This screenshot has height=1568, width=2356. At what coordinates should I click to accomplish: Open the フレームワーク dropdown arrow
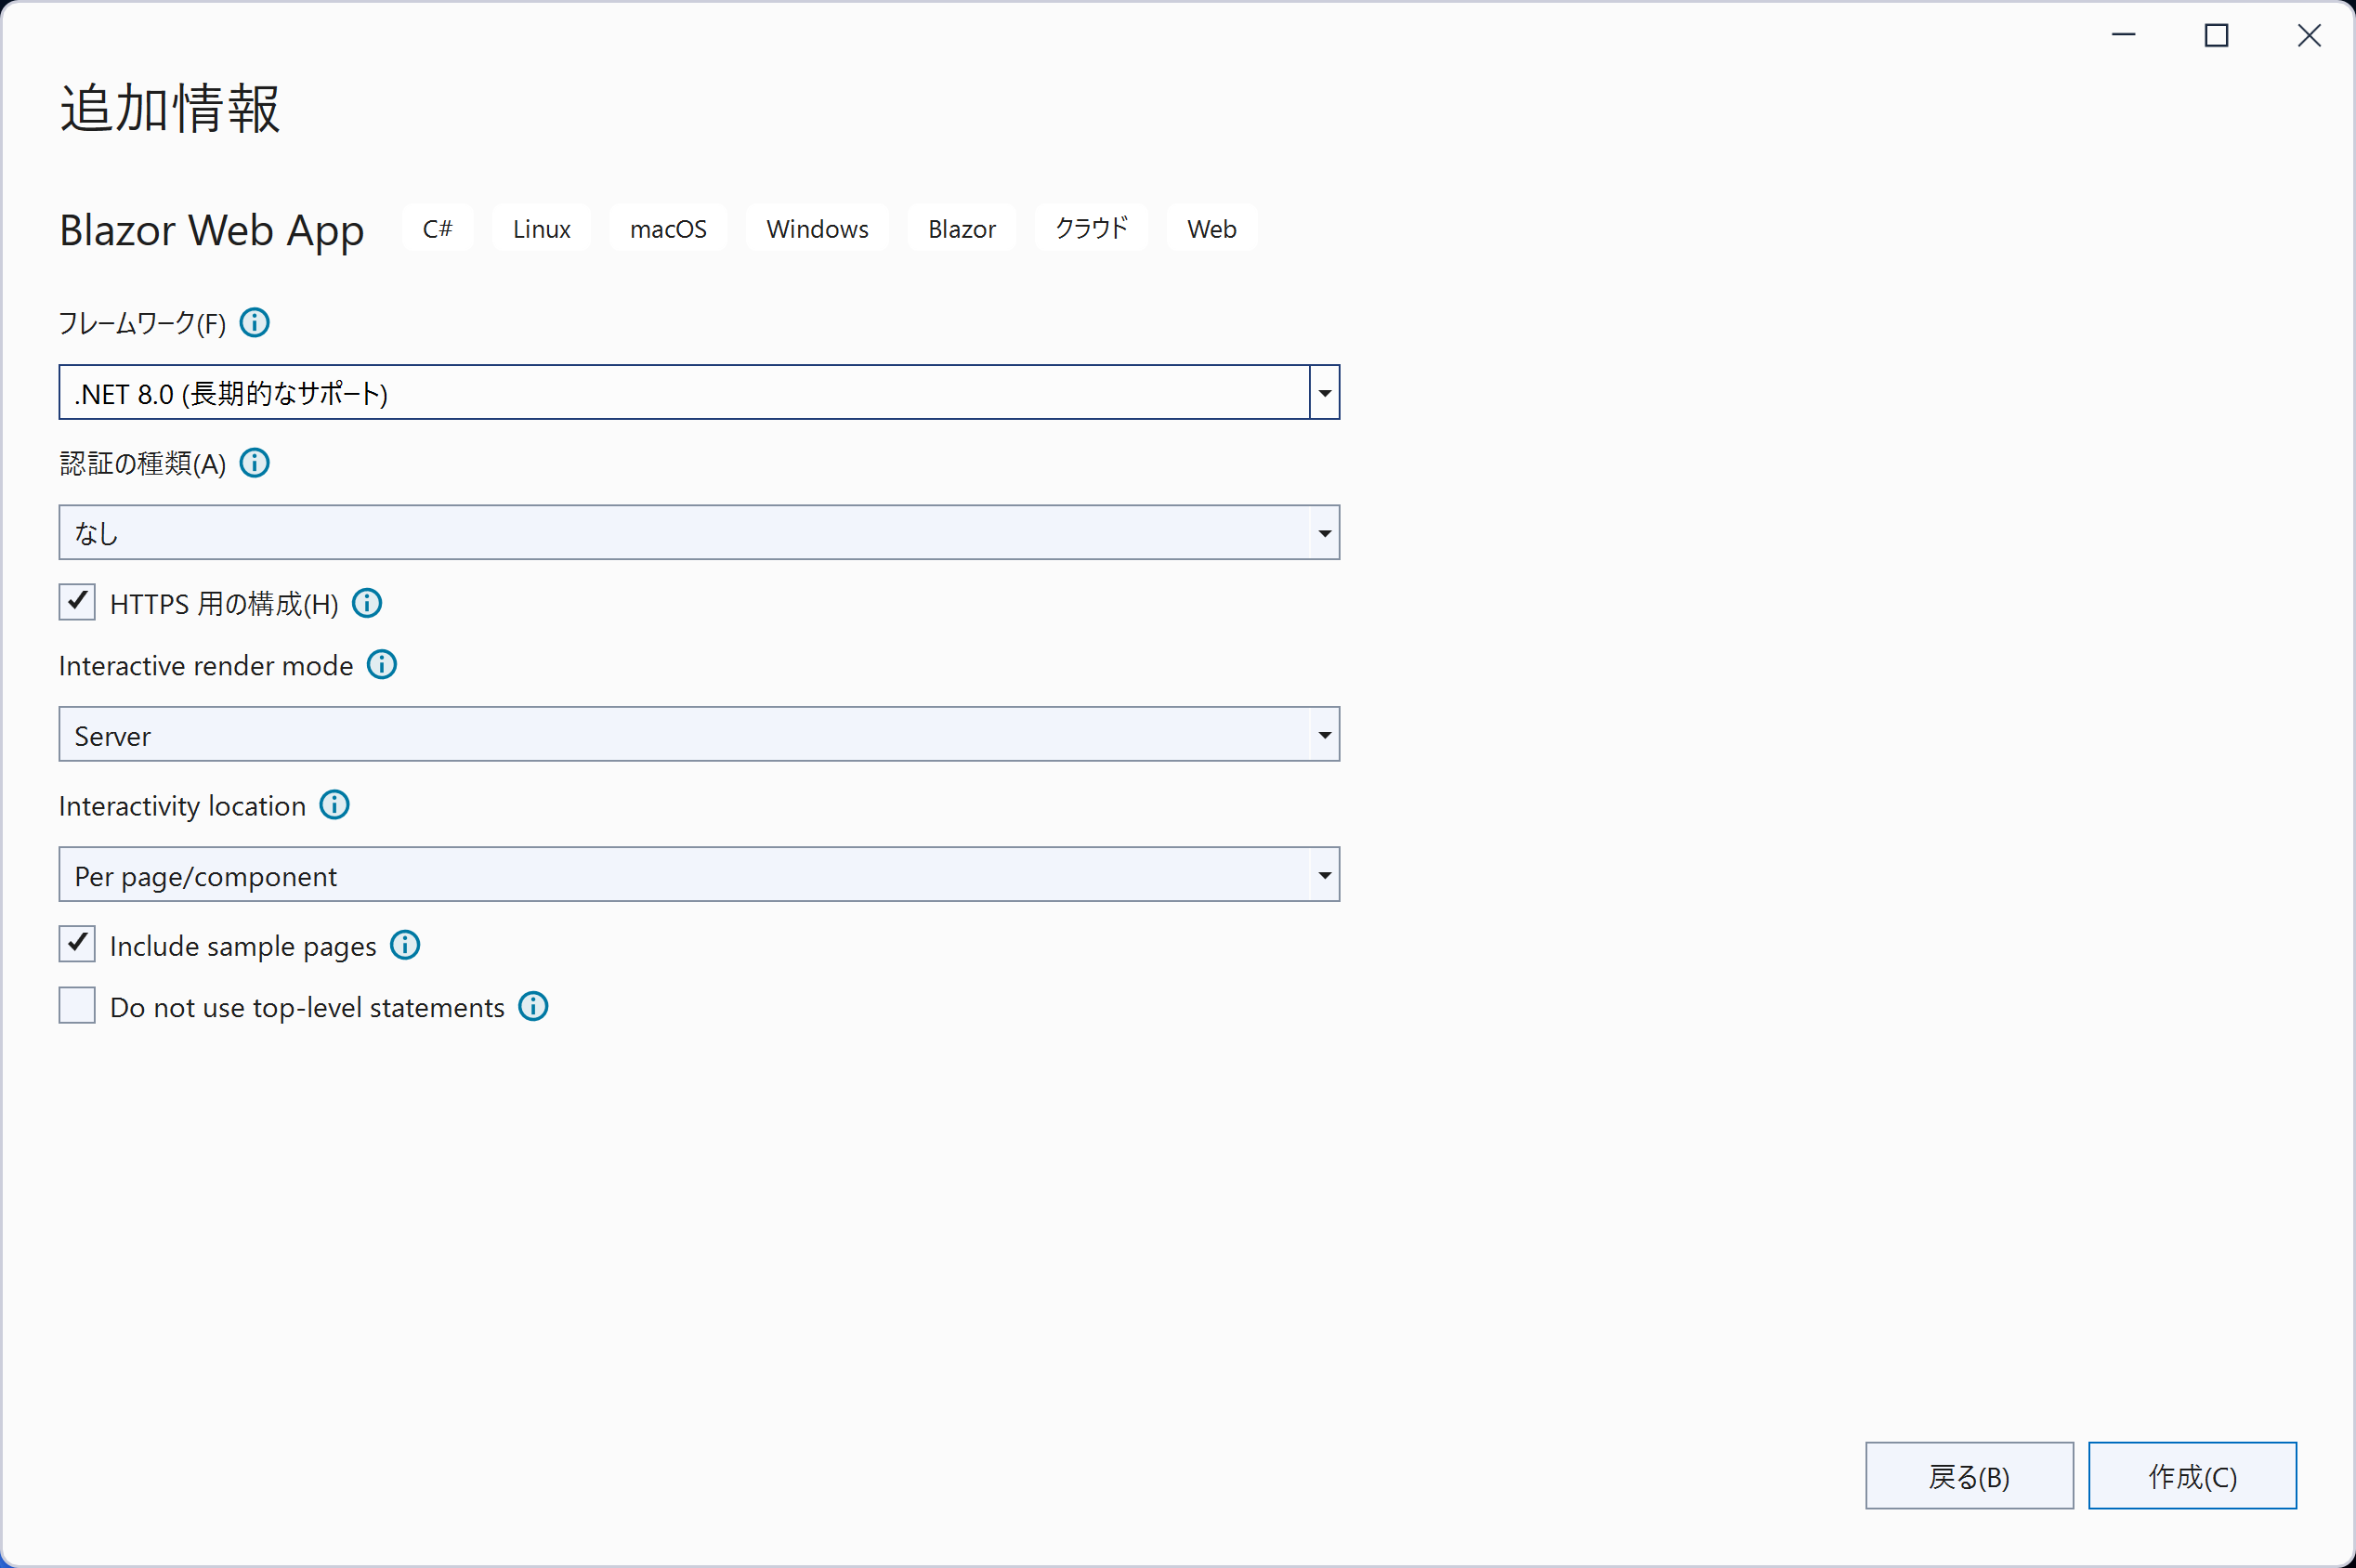coord(1324,392)
